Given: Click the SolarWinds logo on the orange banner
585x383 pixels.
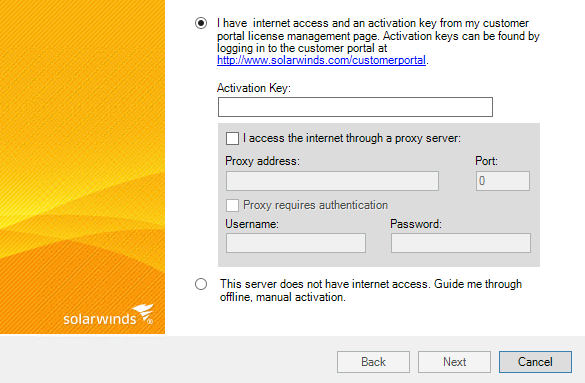Looking at the screenshot, I should point(108,315).
